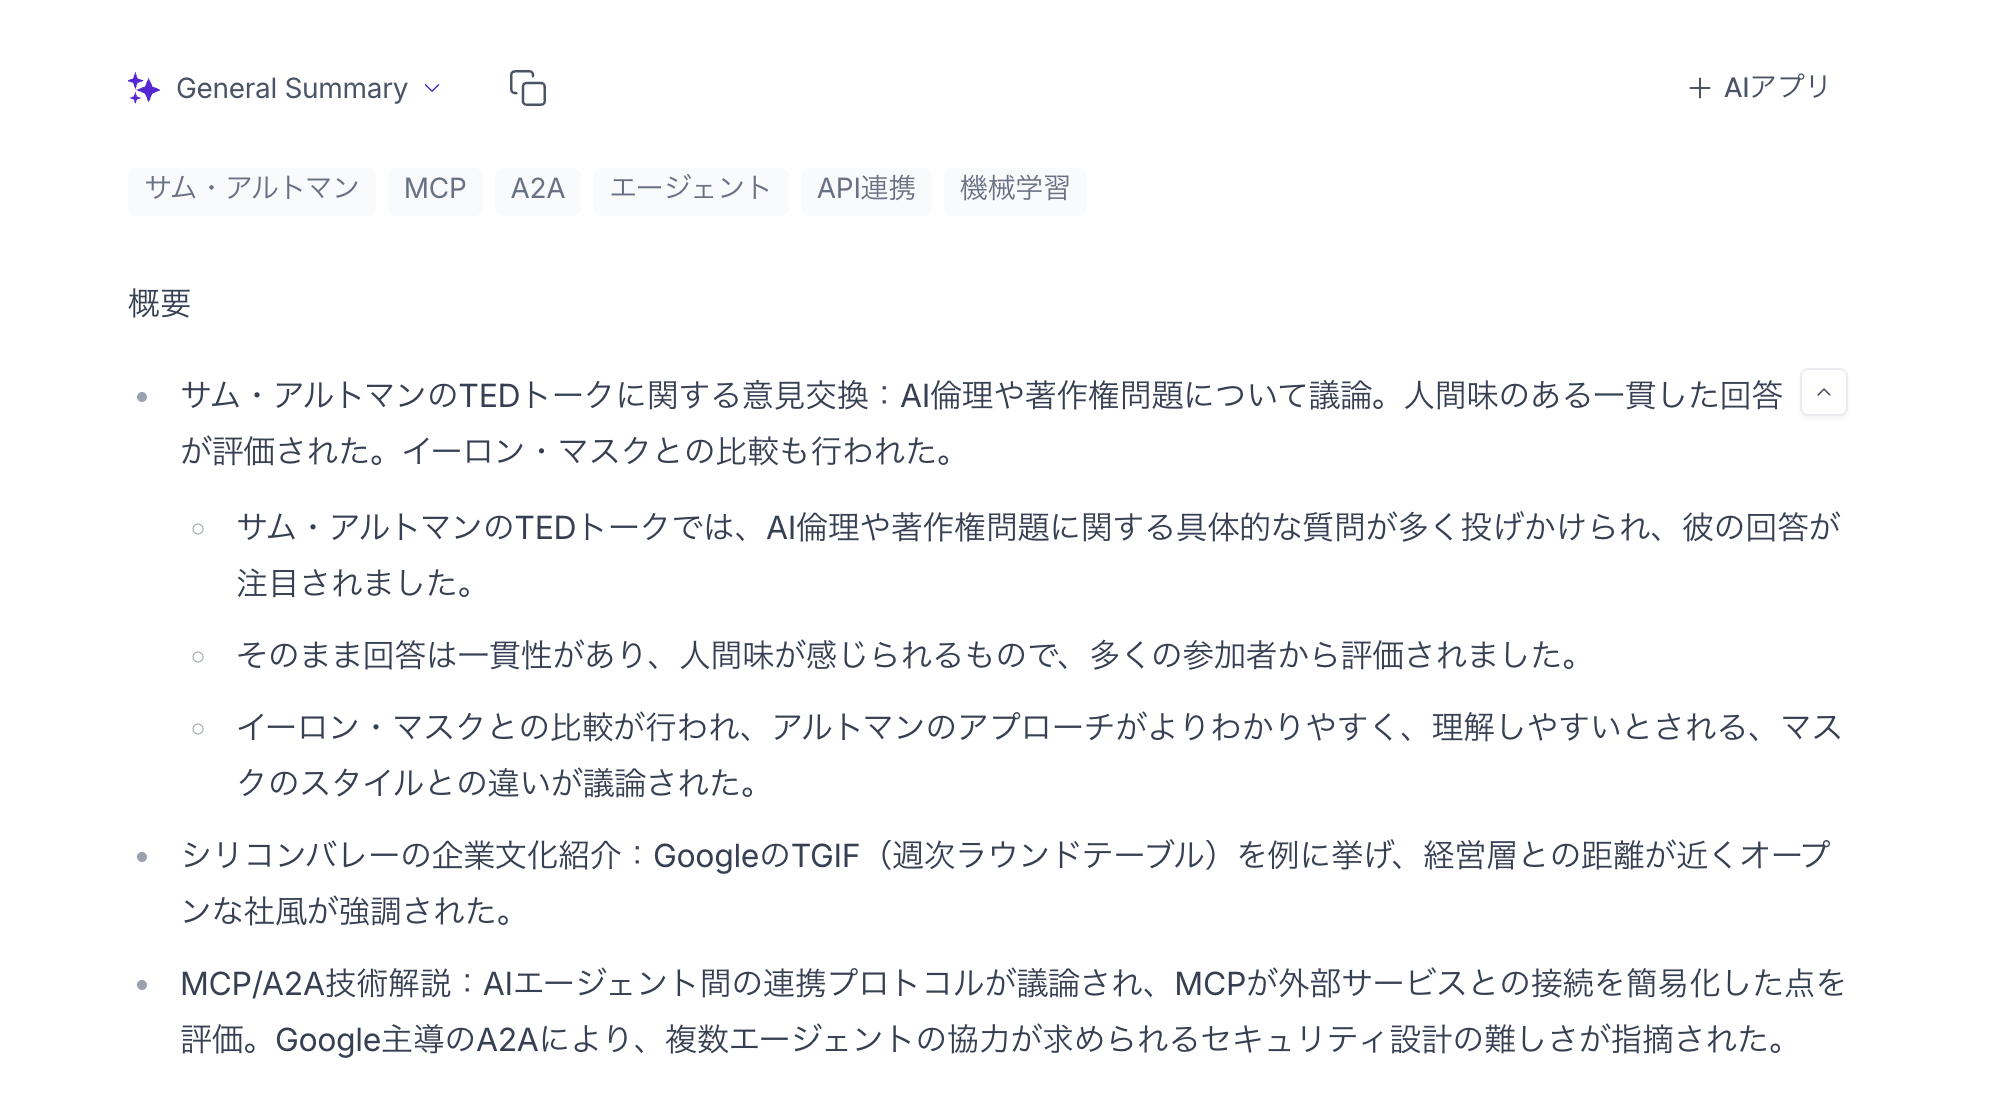Click the AIアプリ button

(x=1775, y=87)
